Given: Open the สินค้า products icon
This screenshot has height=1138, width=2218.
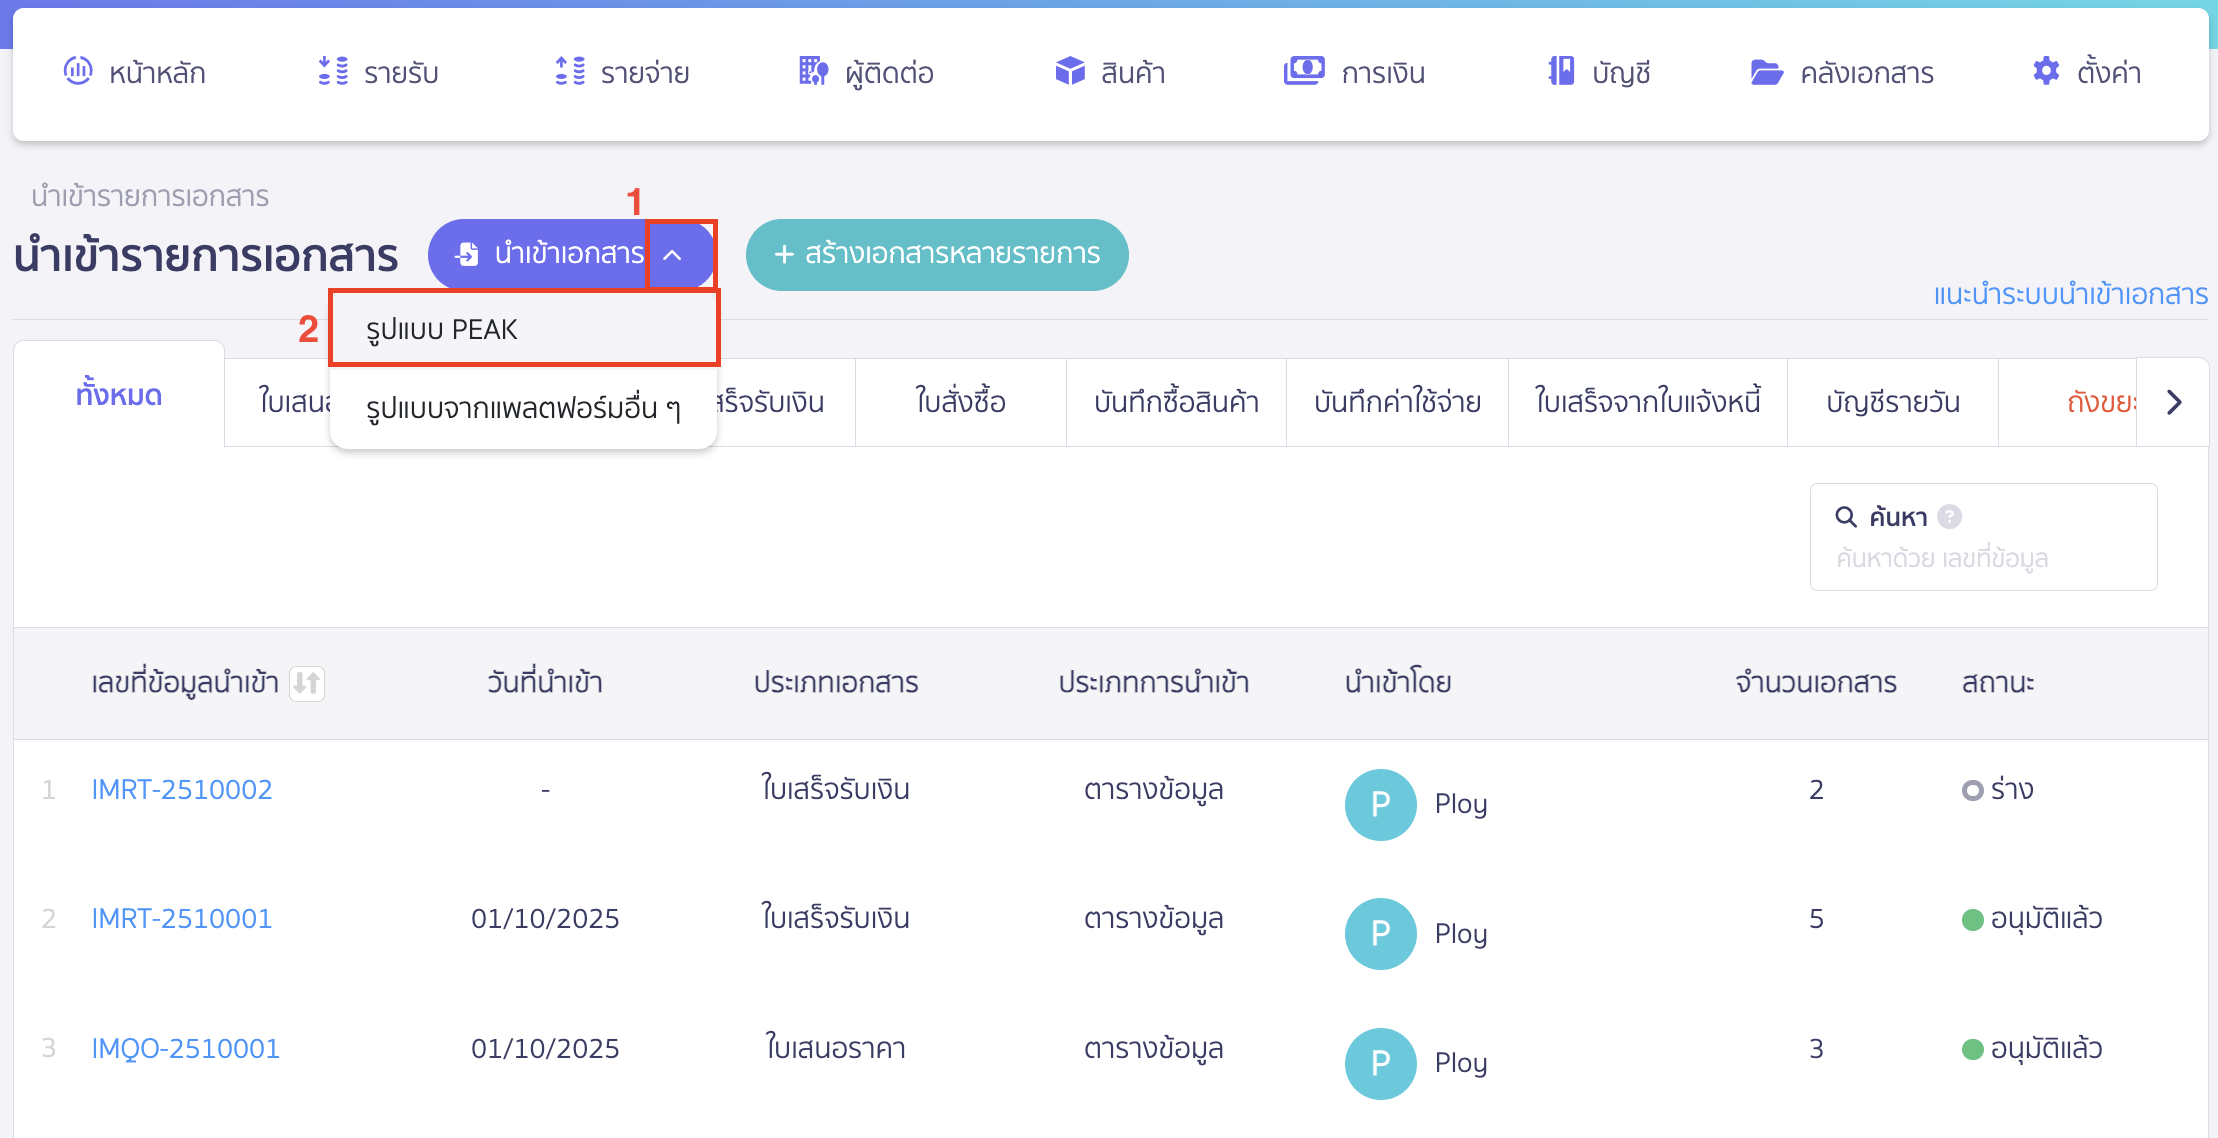Looking at the screenshot, I should click(x=1069, y=71).
